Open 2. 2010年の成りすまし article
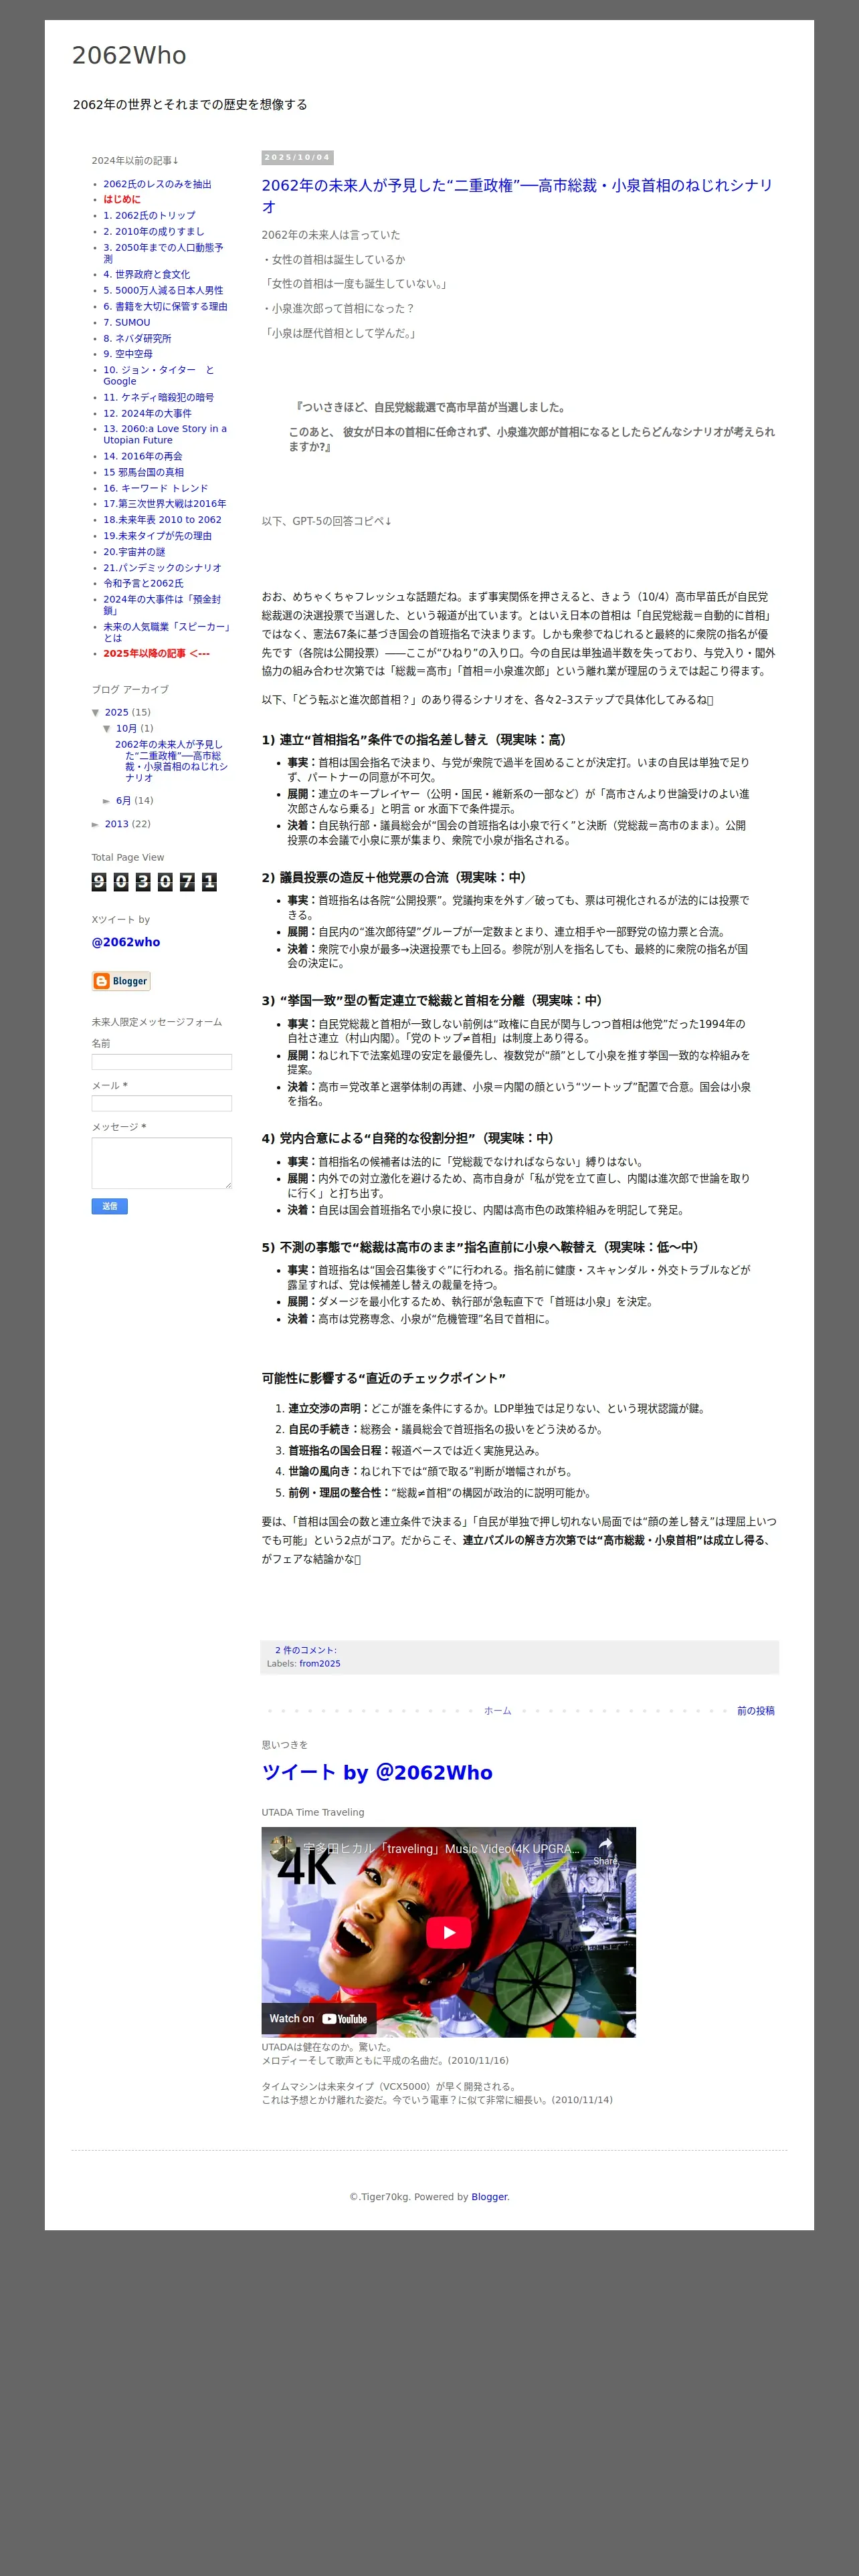 (153, 231)
